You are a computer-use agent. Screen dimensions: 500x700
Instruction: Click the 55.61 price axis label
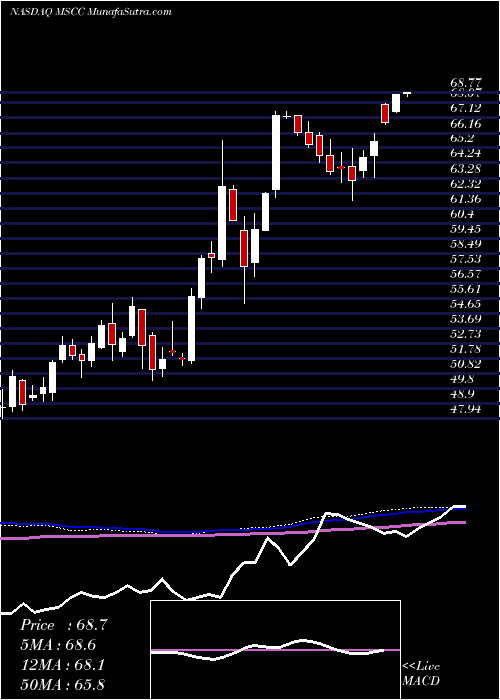tap(466, 289)
